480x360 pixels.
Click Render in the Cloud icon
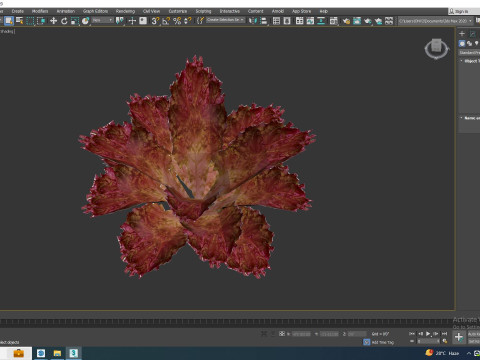[x=378, y=21]
